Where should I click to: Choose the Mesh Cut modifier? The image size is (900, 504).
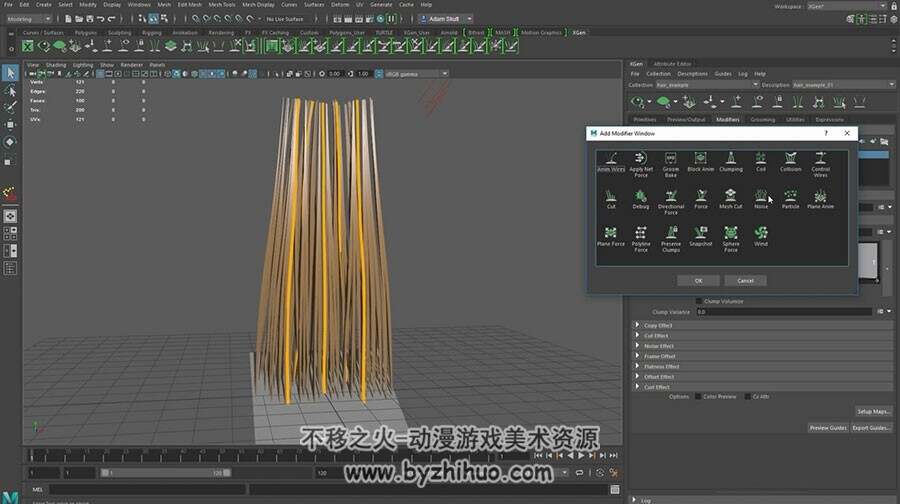(x=731, y=199)
